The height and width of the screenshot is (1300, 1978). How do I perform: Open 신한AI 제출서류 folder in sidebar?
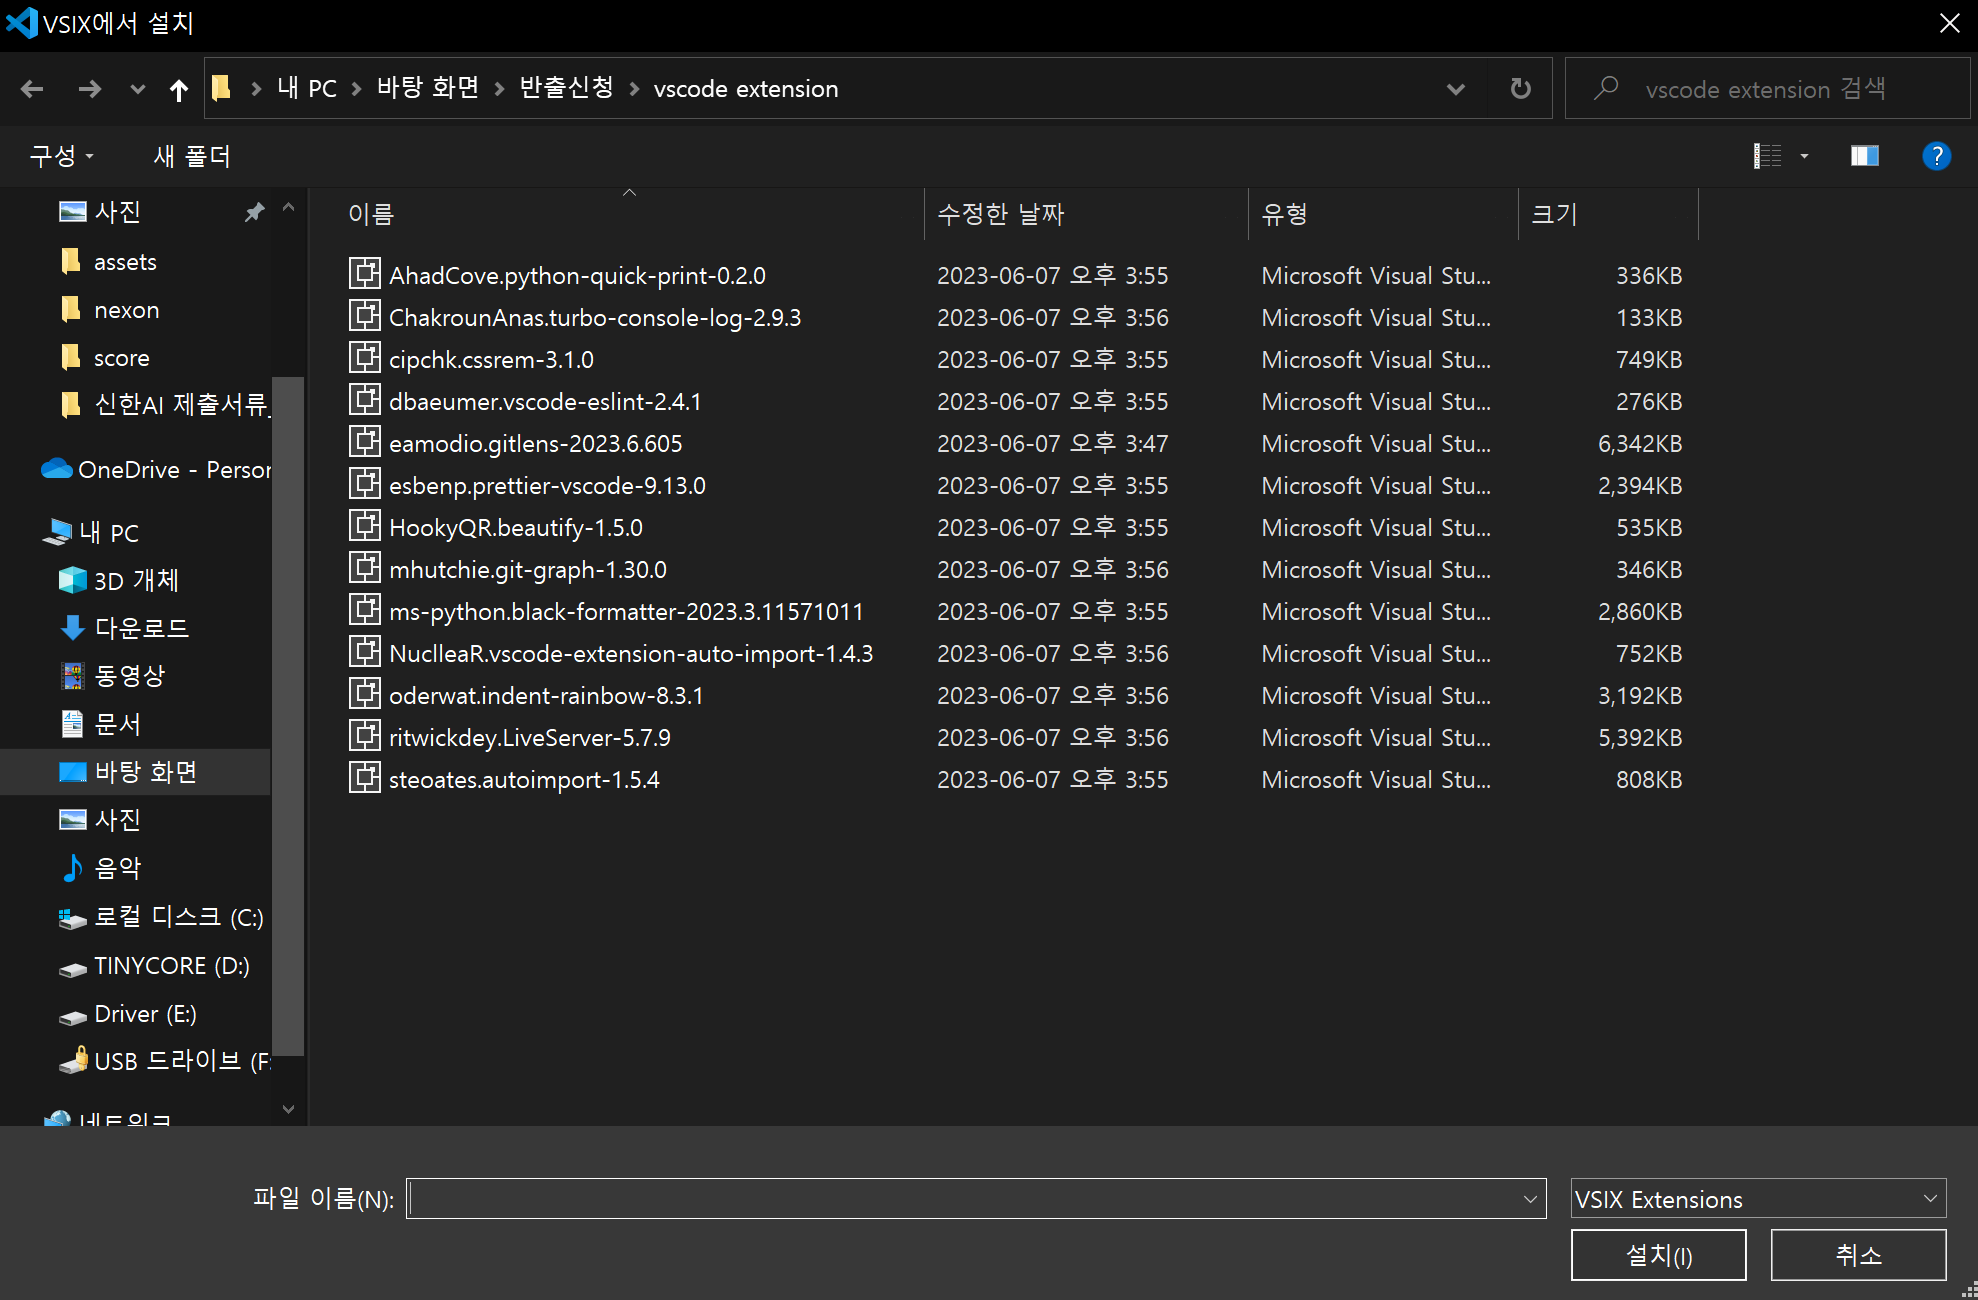[x=180, y=405]
